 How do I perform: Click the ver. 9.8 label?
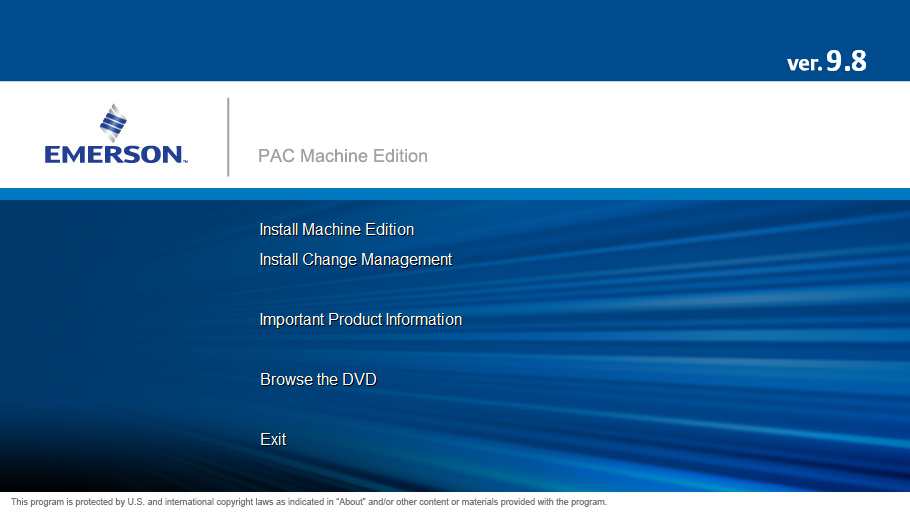(826, 61)
